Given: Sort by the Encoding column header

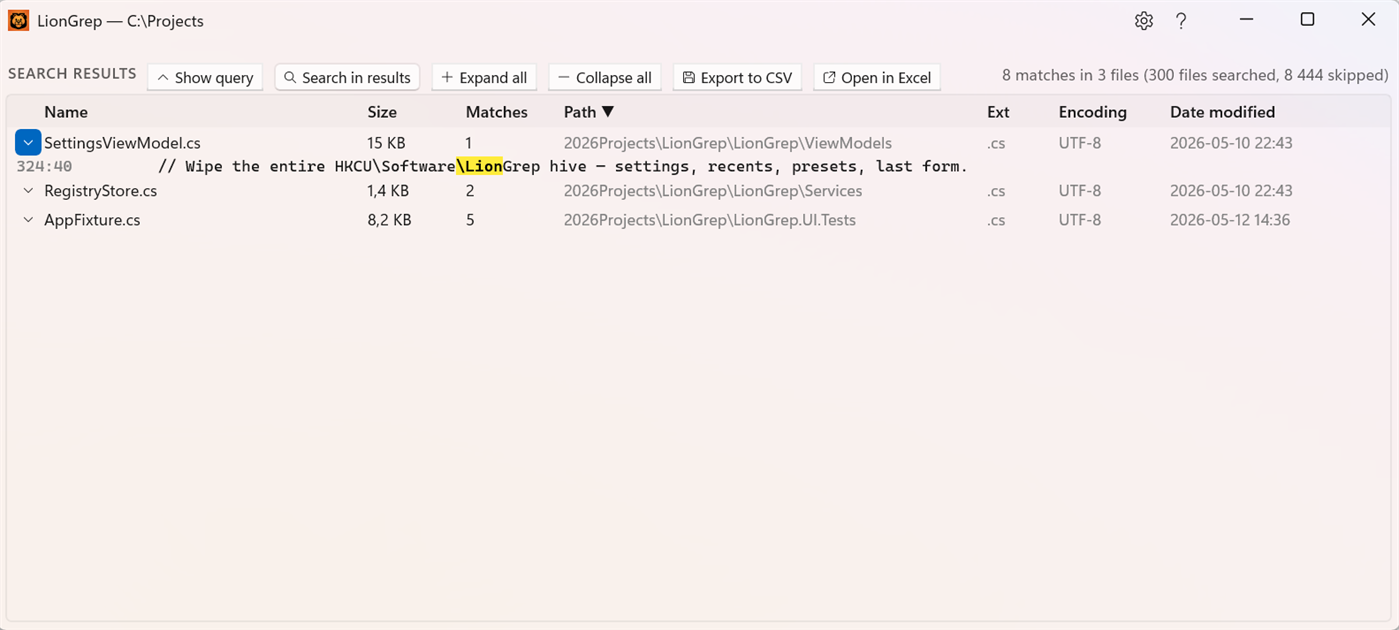Looking at the screenshot, I should pyautogui.click(x=1093, y=112).
